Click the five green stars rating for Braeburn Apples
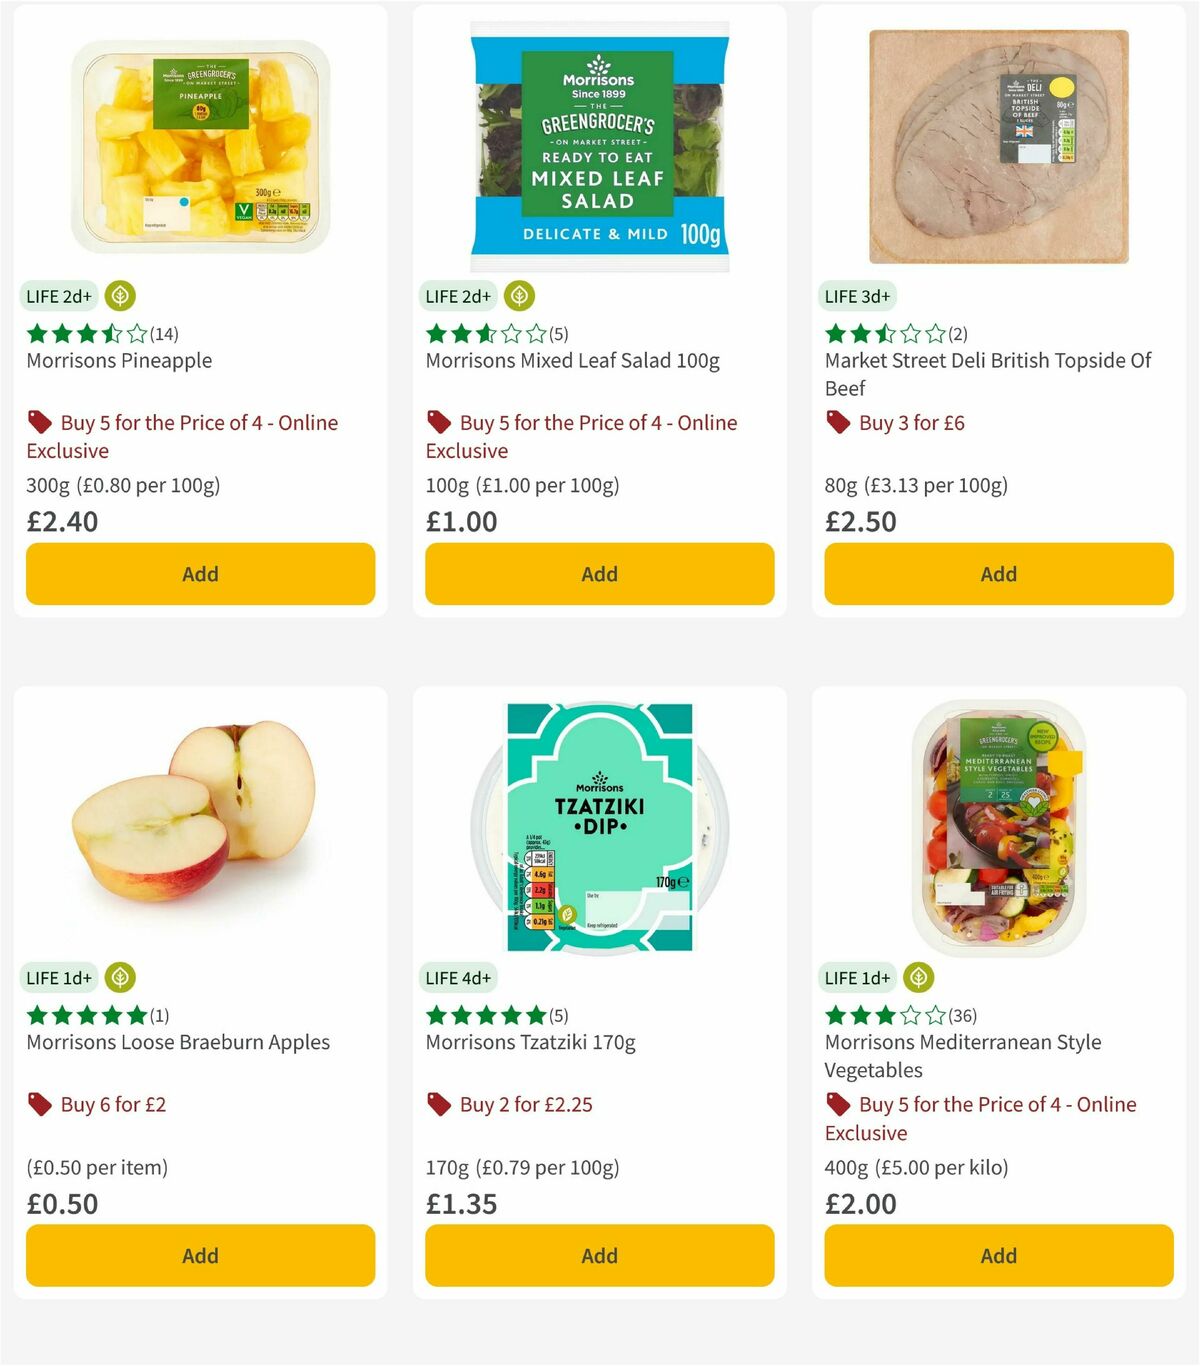 pyautogui.click(x=85, y=1014)
